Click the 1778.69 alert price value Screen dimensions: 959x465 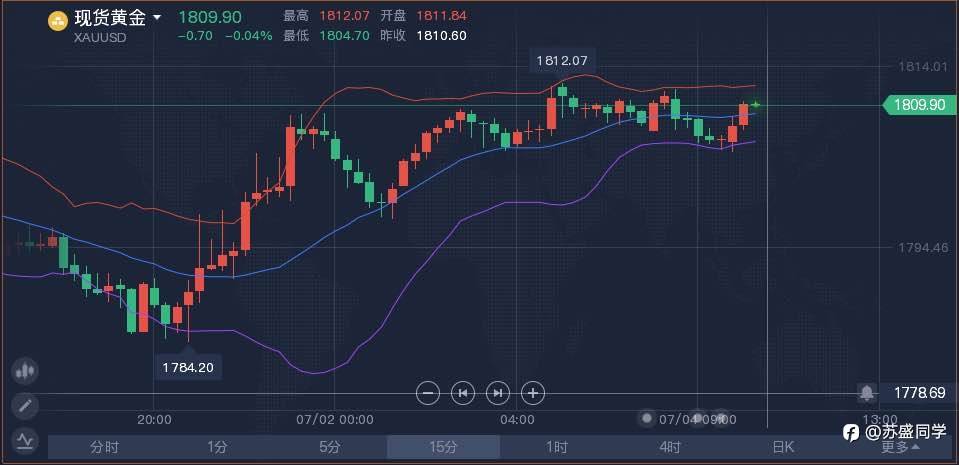919,393
